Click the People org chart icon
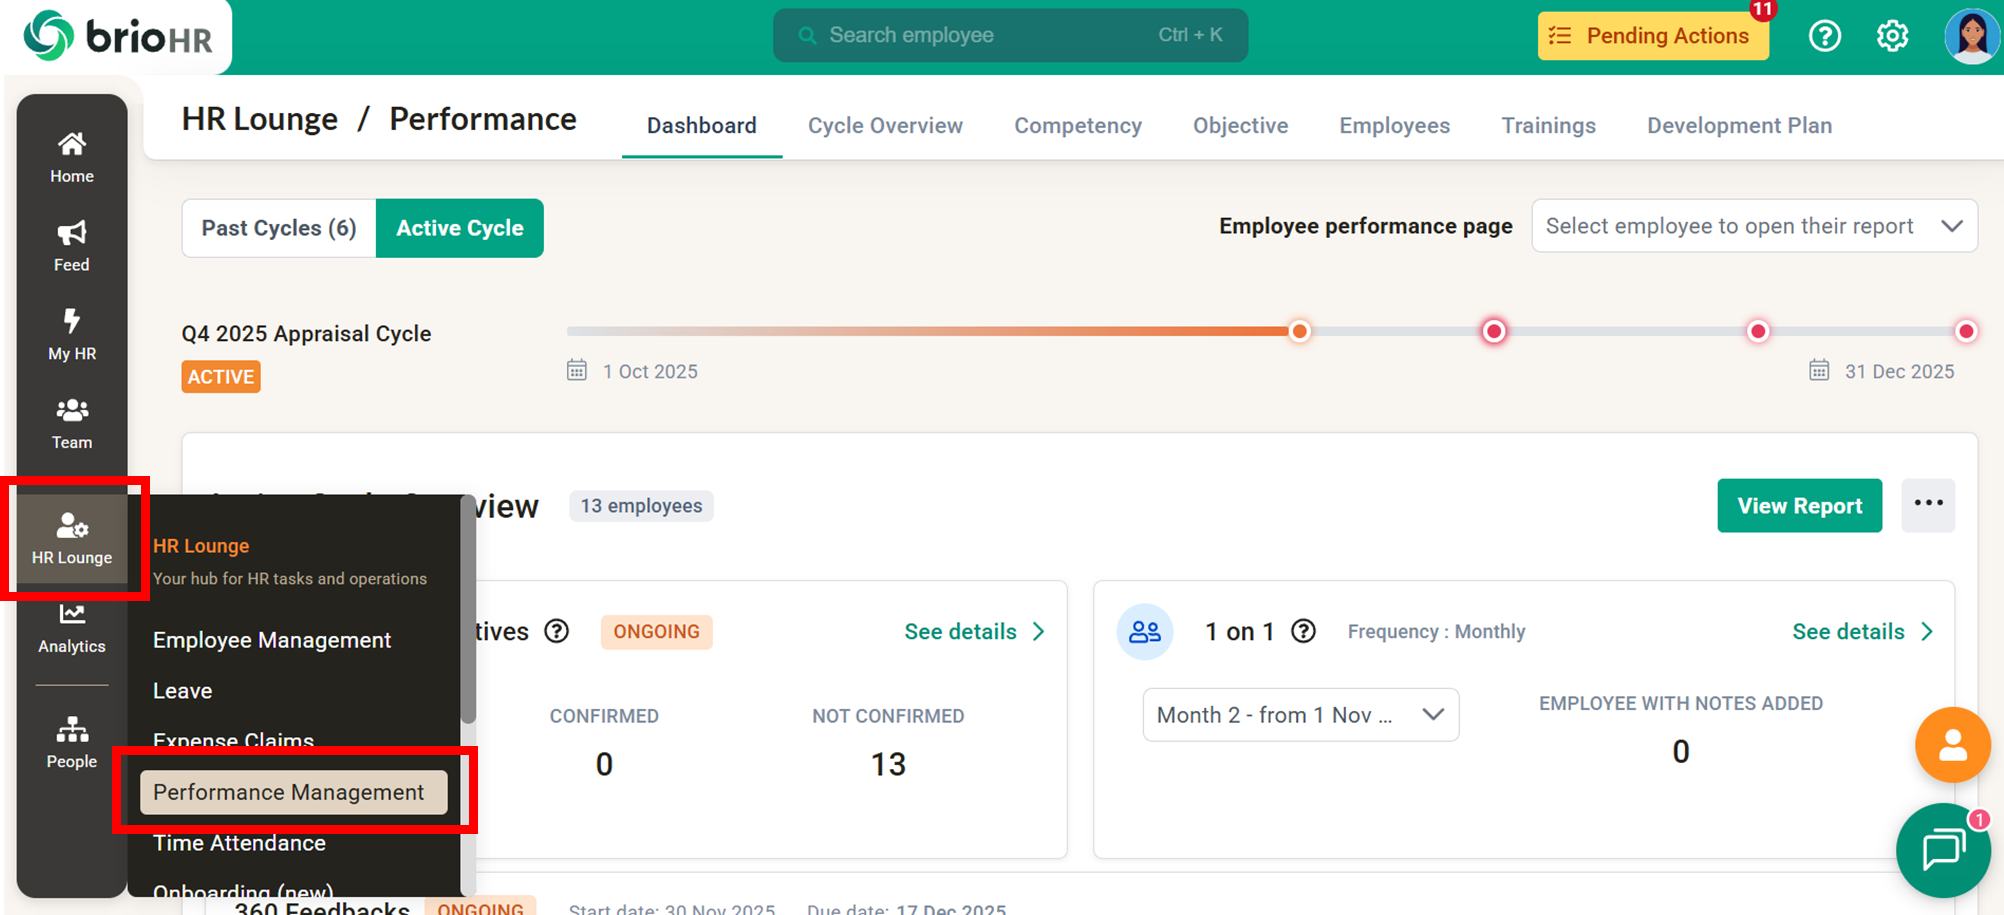This screenshot has height=915, width=2004. point(71,742)
